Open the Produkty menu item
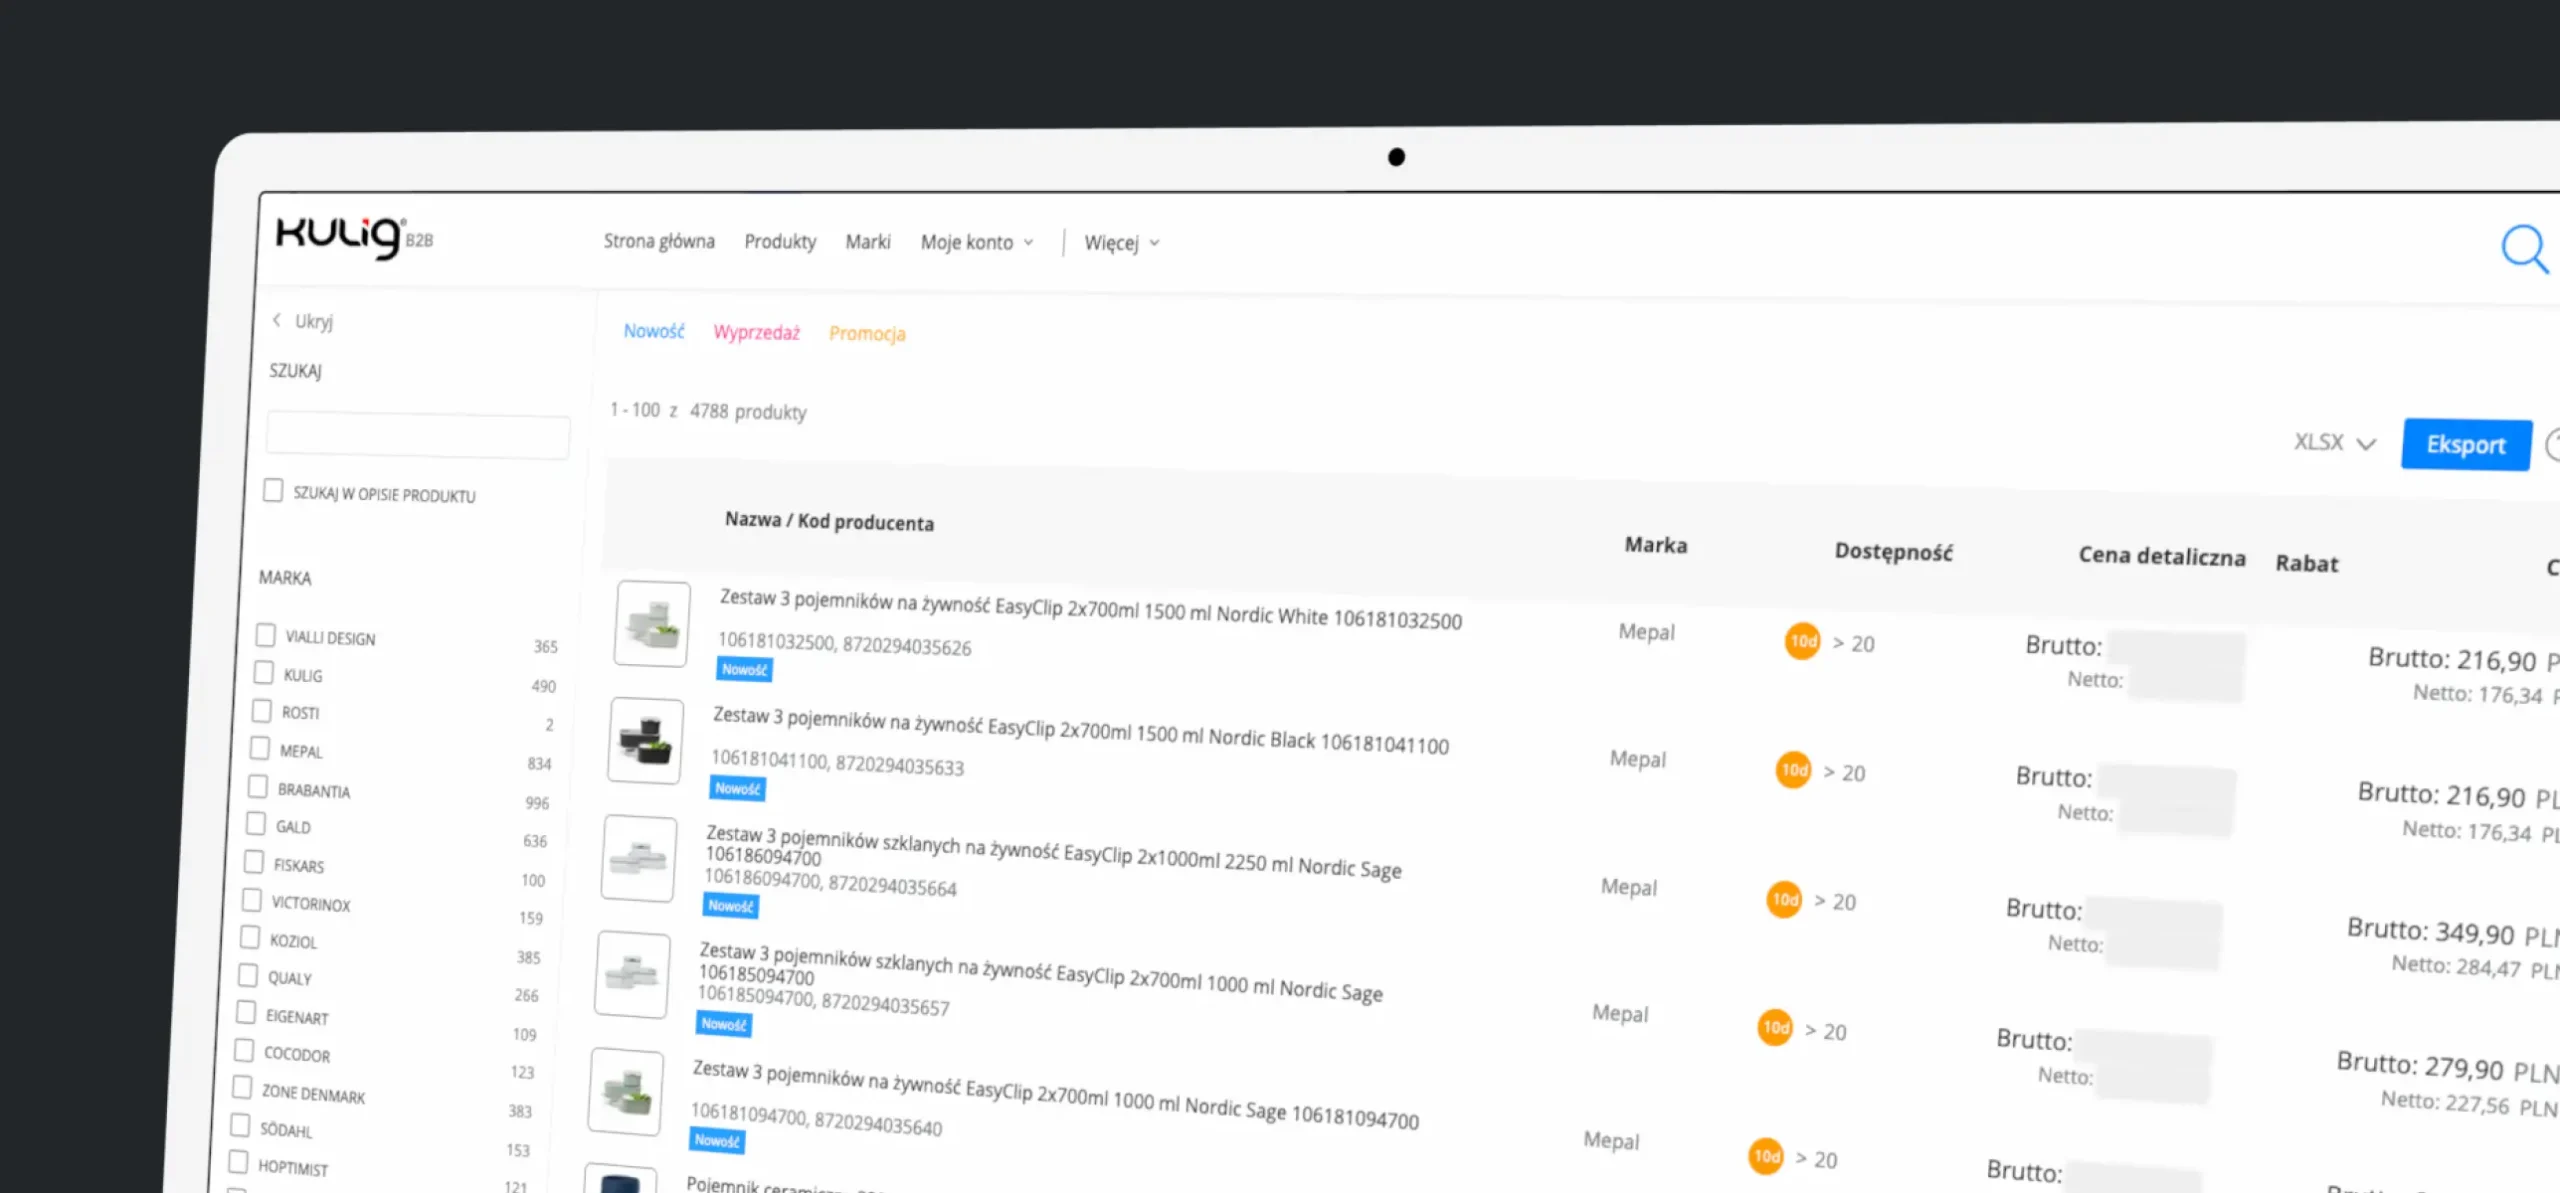The height and width of the screenshot is (1193, 2560). click(780, 242)
